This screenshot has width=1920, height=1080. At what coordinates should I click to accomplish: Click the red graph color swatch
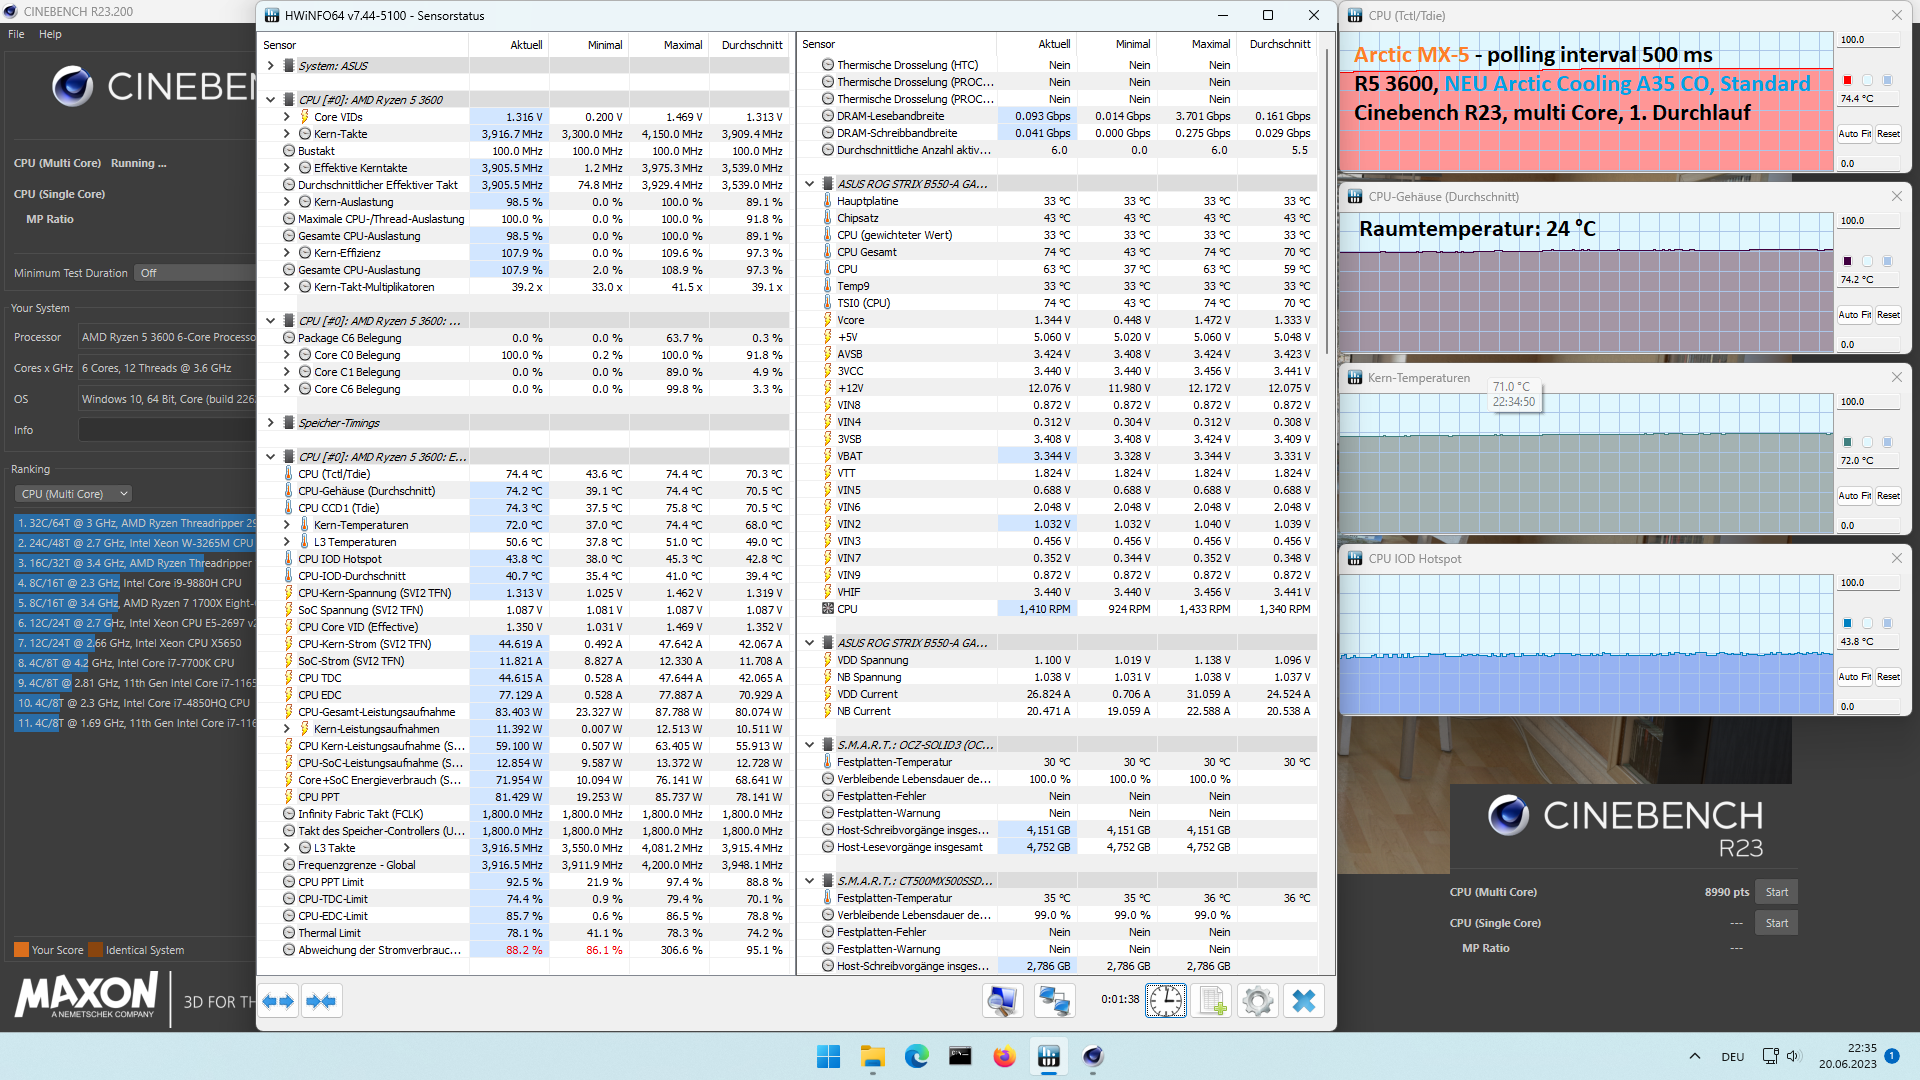1847,80
